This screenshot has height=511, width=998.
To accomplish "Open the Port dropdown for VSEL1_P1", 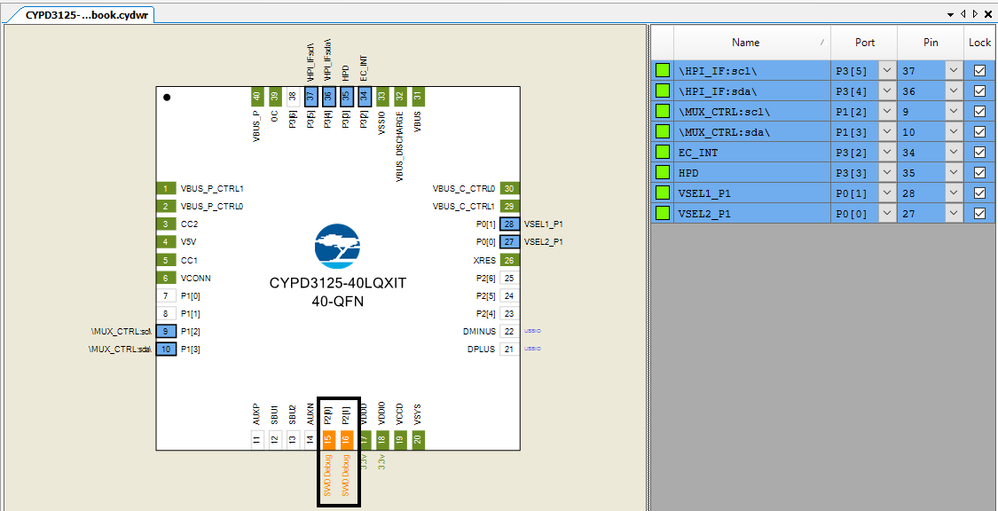I will pos(887,193).
